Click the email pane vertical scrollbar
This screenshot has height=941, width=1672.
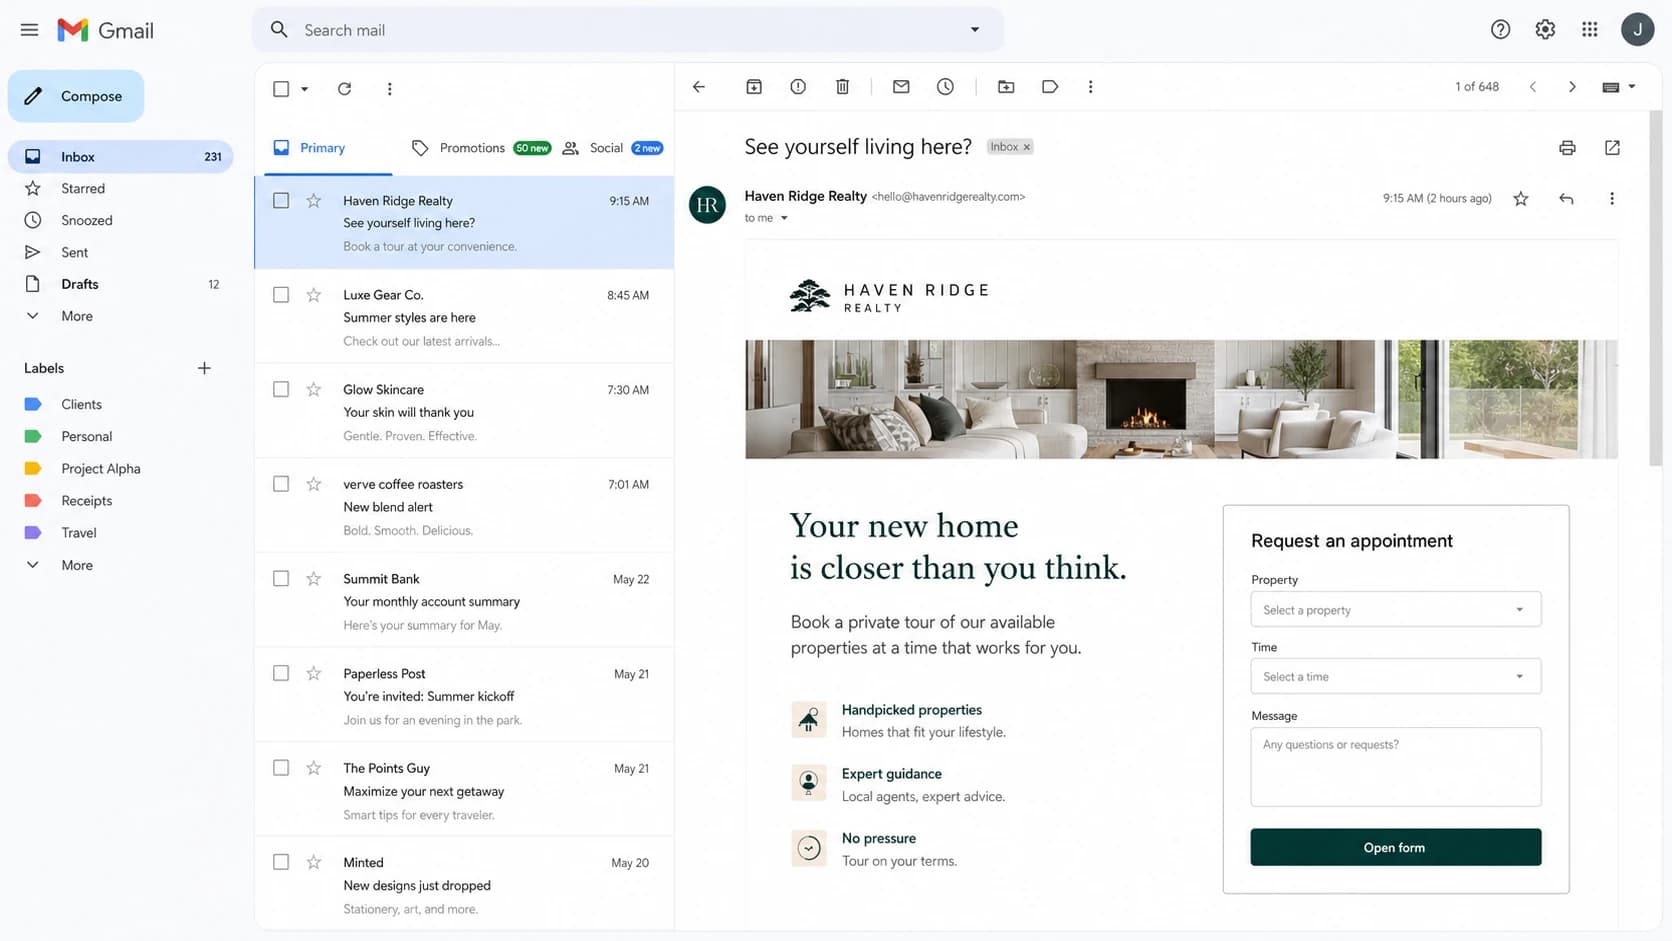pyautogui.click(x=1655, y=290)
